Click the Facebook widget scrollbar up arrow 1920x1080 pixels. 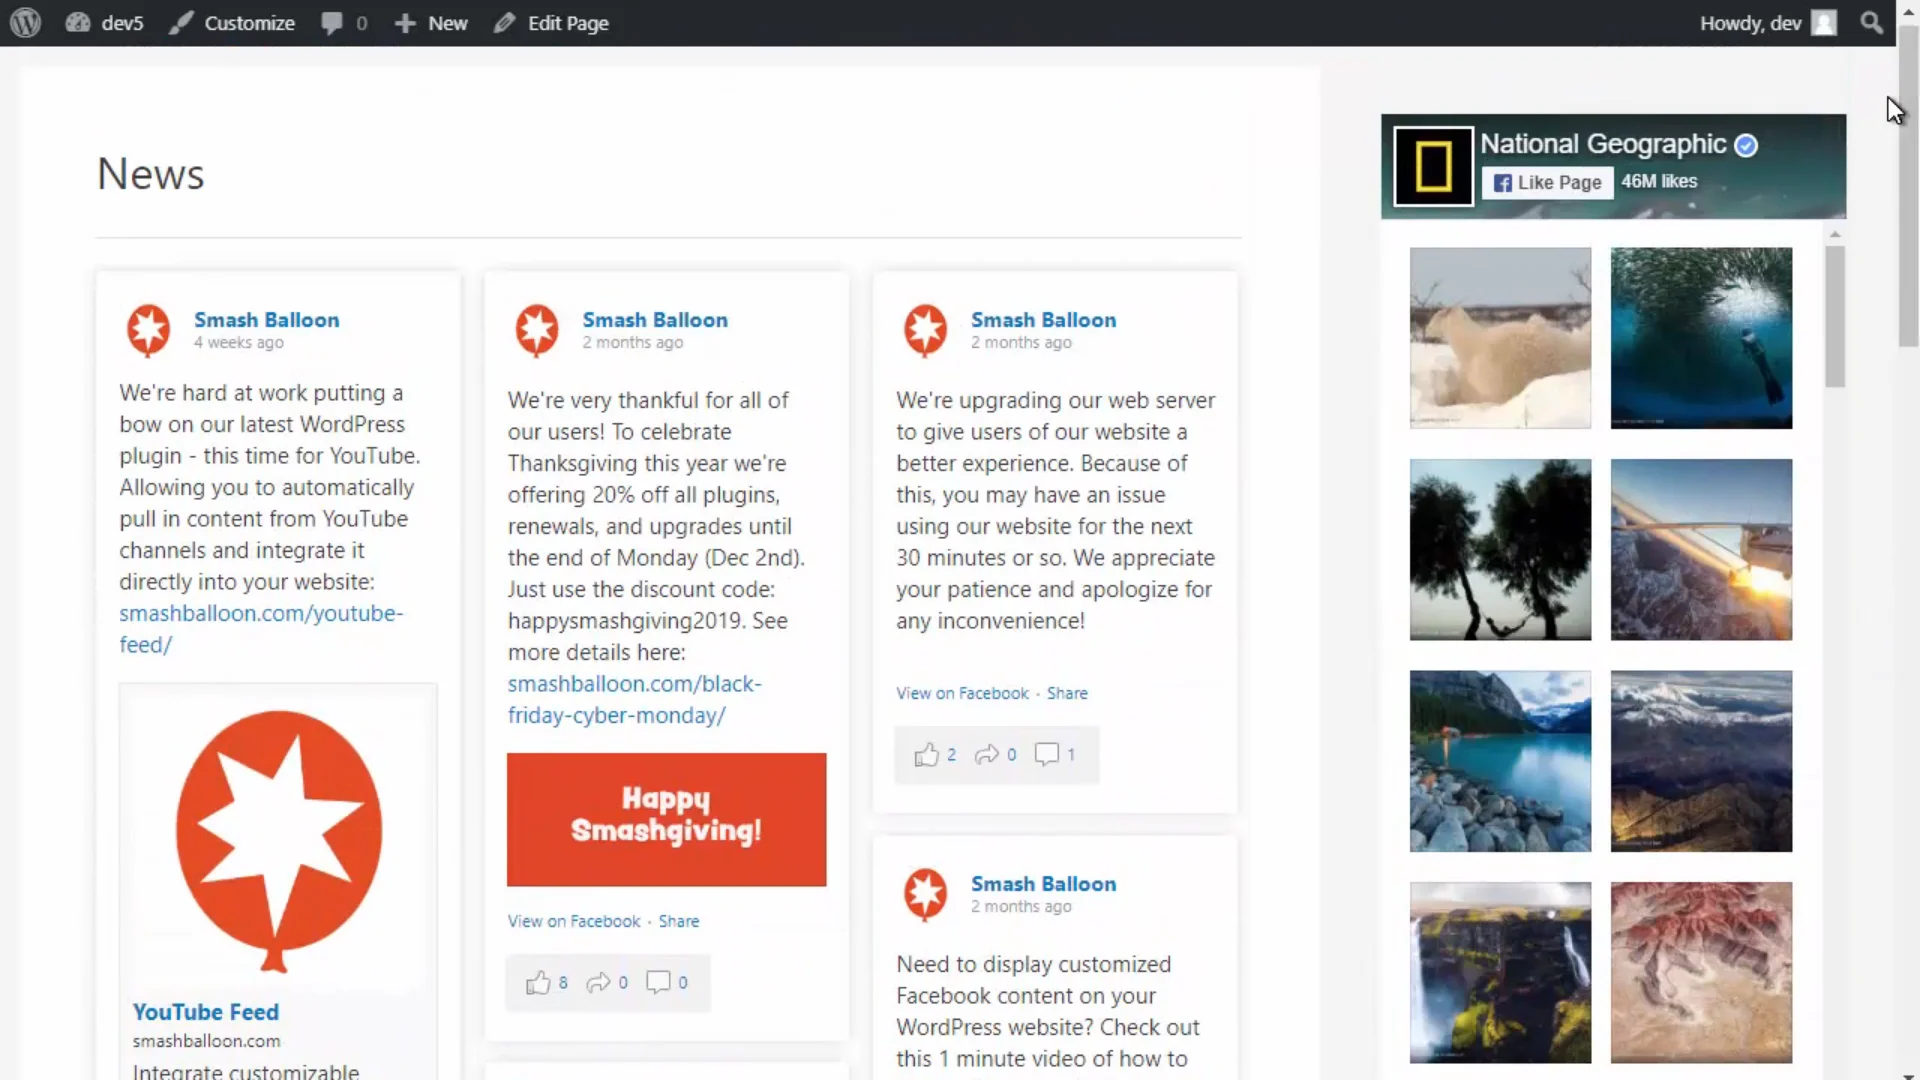click(x=1834, y=234)
